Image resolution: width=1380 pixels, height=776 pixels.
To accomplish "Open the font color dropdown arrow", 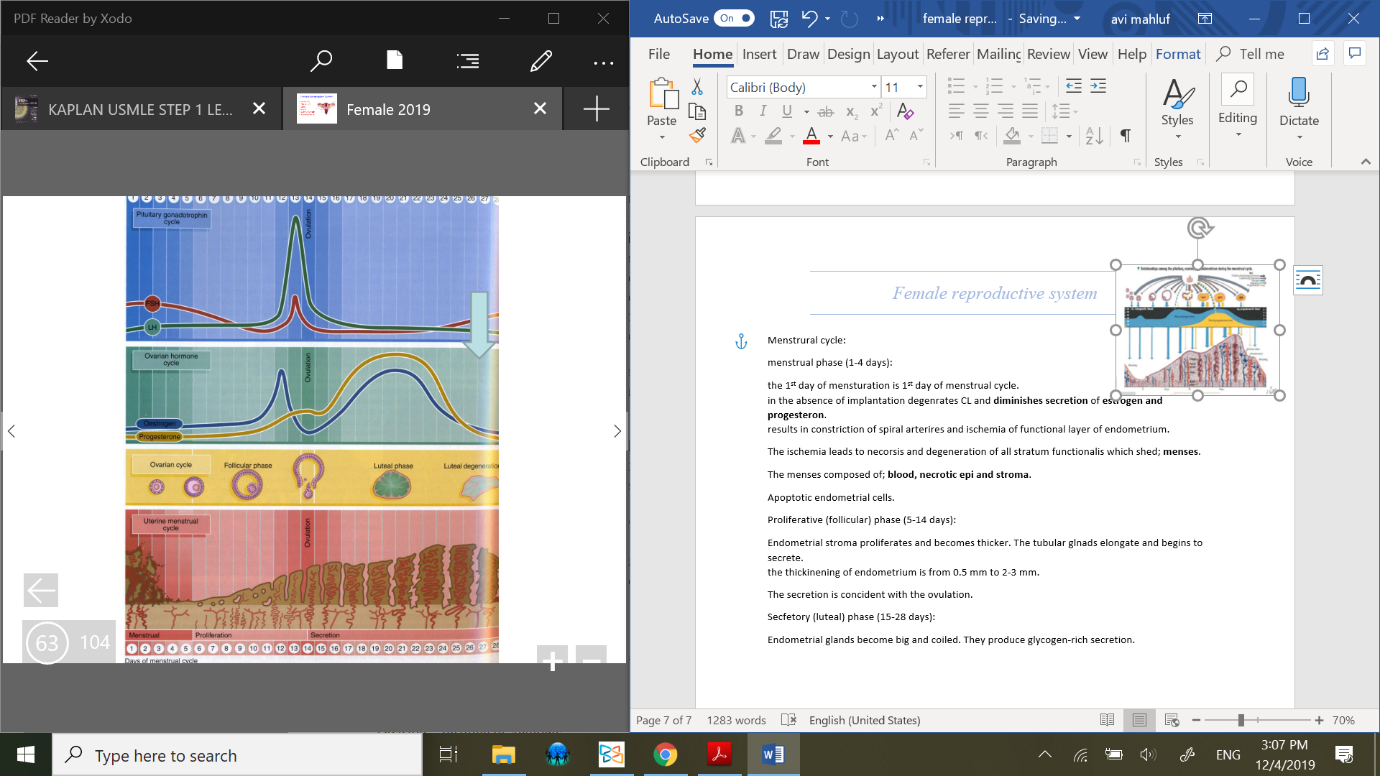I will click(830, 136).
